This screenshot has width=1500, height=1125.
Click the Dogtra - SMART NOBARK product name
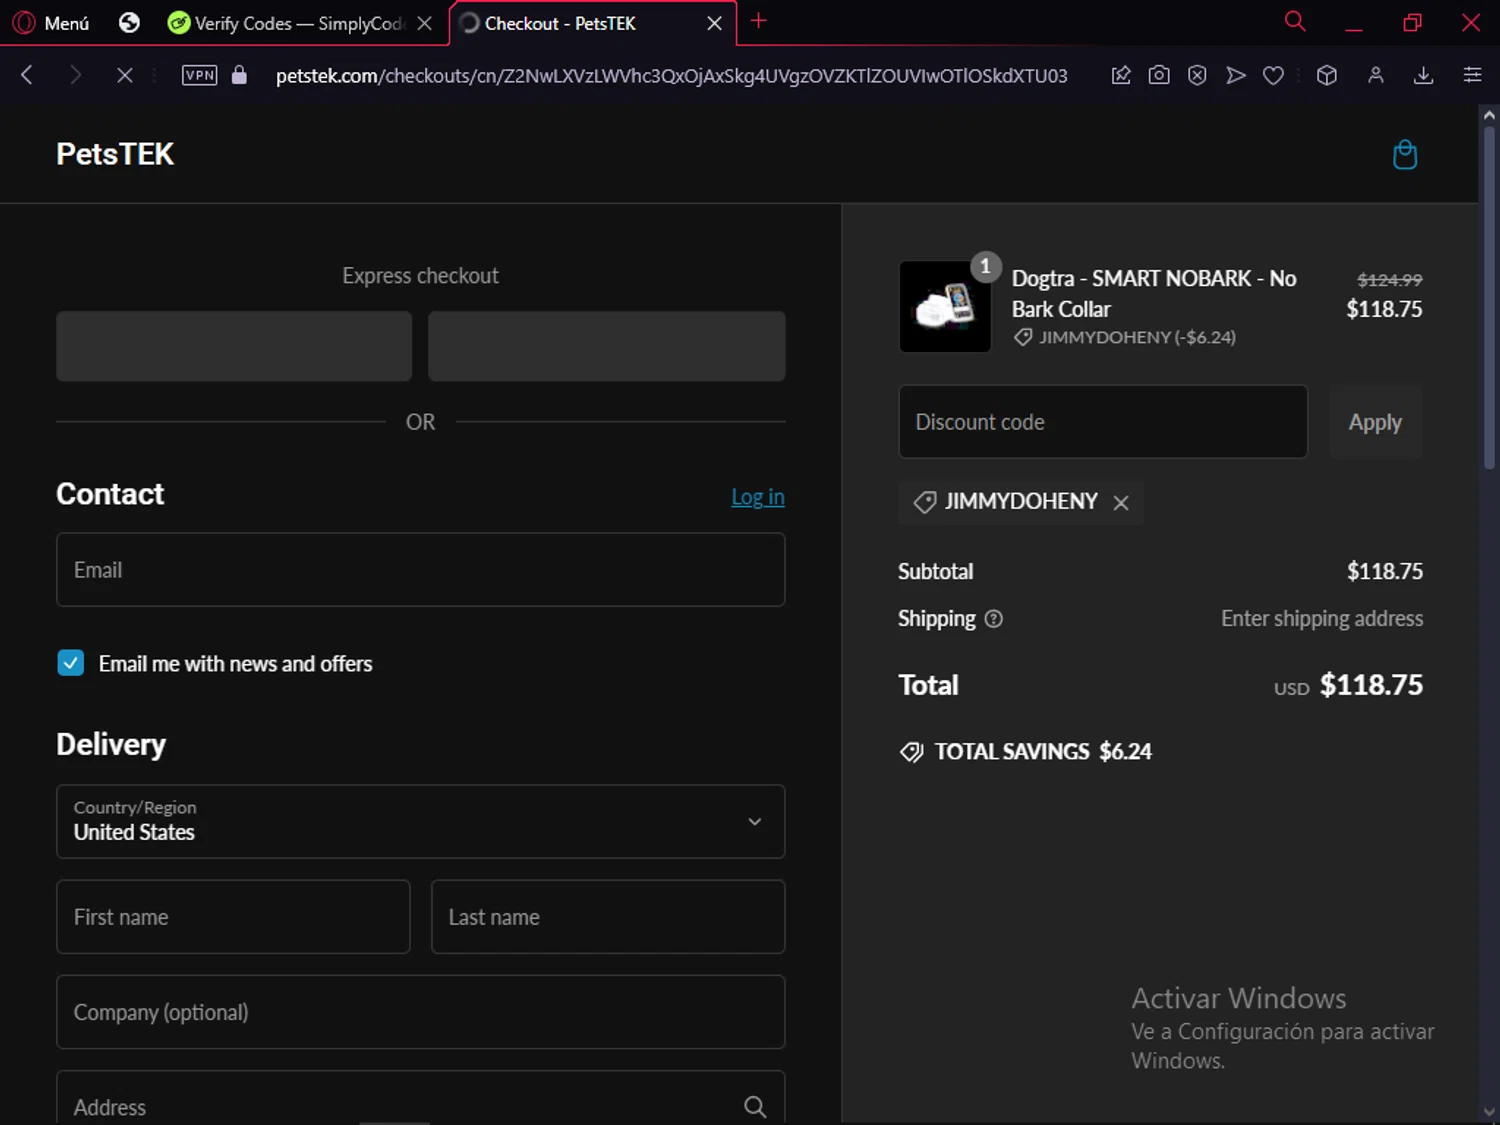click(x=1154, y=293)
